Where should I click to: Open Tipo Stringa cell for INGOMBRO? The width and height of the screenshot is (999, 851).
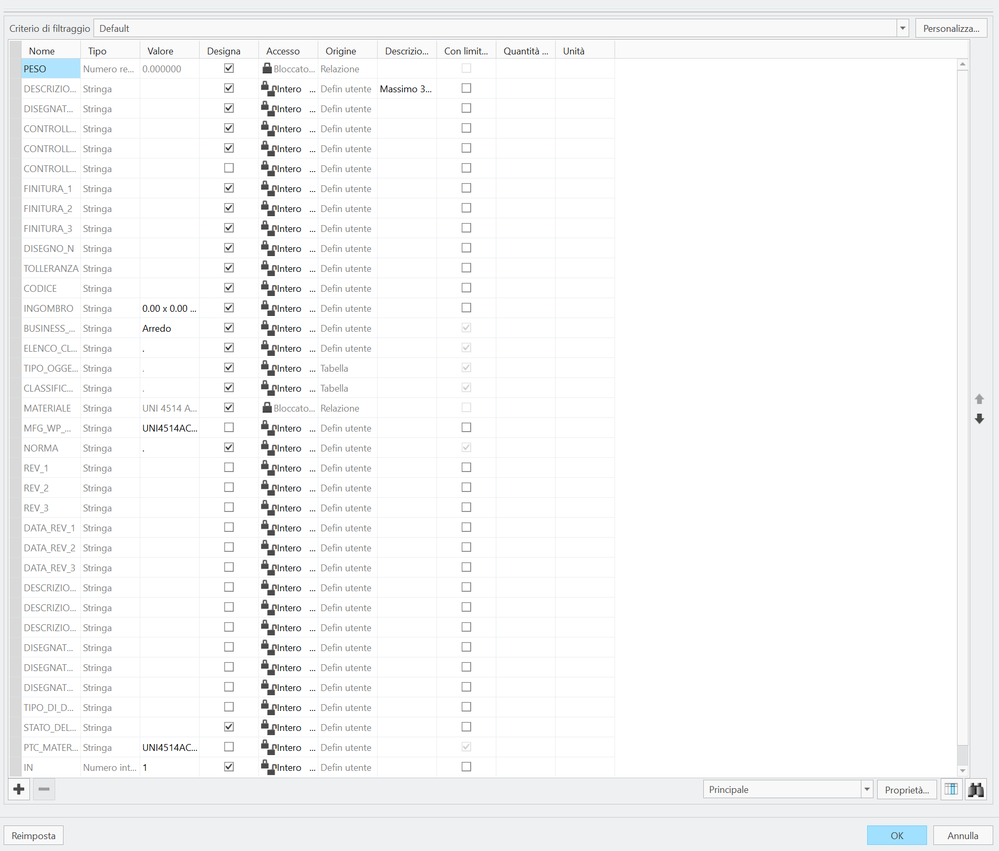pyautogui.click(x=110, y=308)
